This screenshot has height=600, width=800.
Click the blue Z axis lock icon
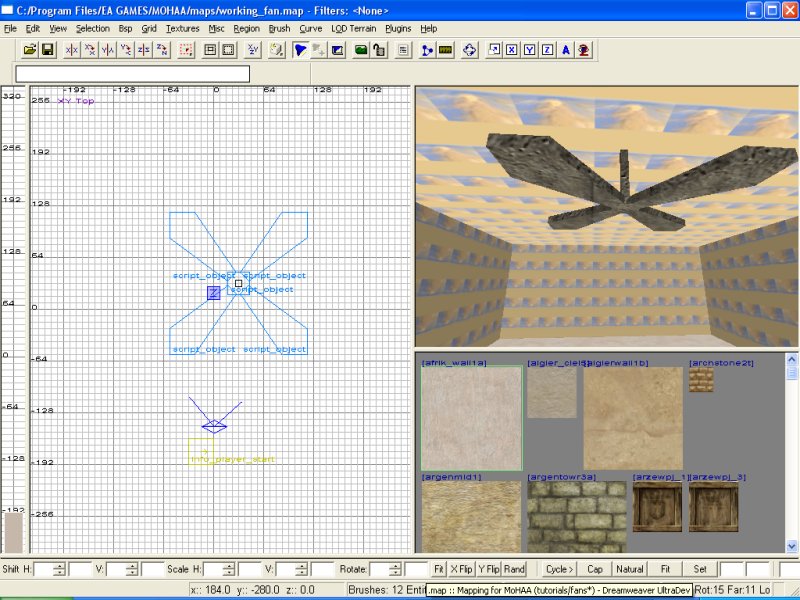click(x=547, y=49)
